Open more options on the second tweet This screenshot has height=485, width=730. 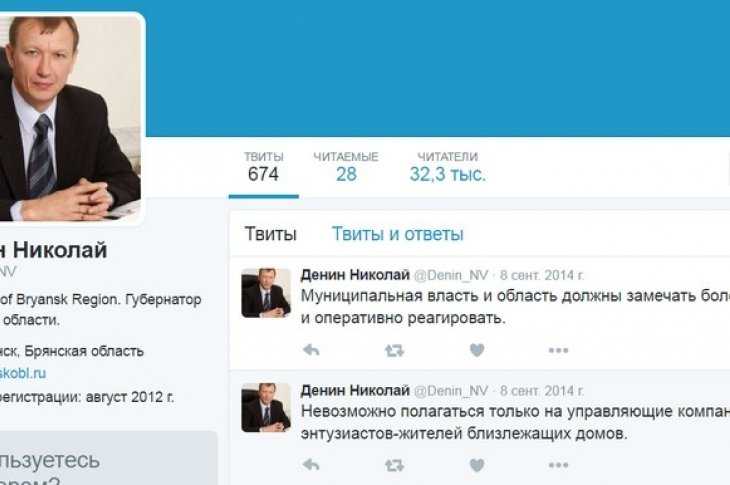point(558,465)
